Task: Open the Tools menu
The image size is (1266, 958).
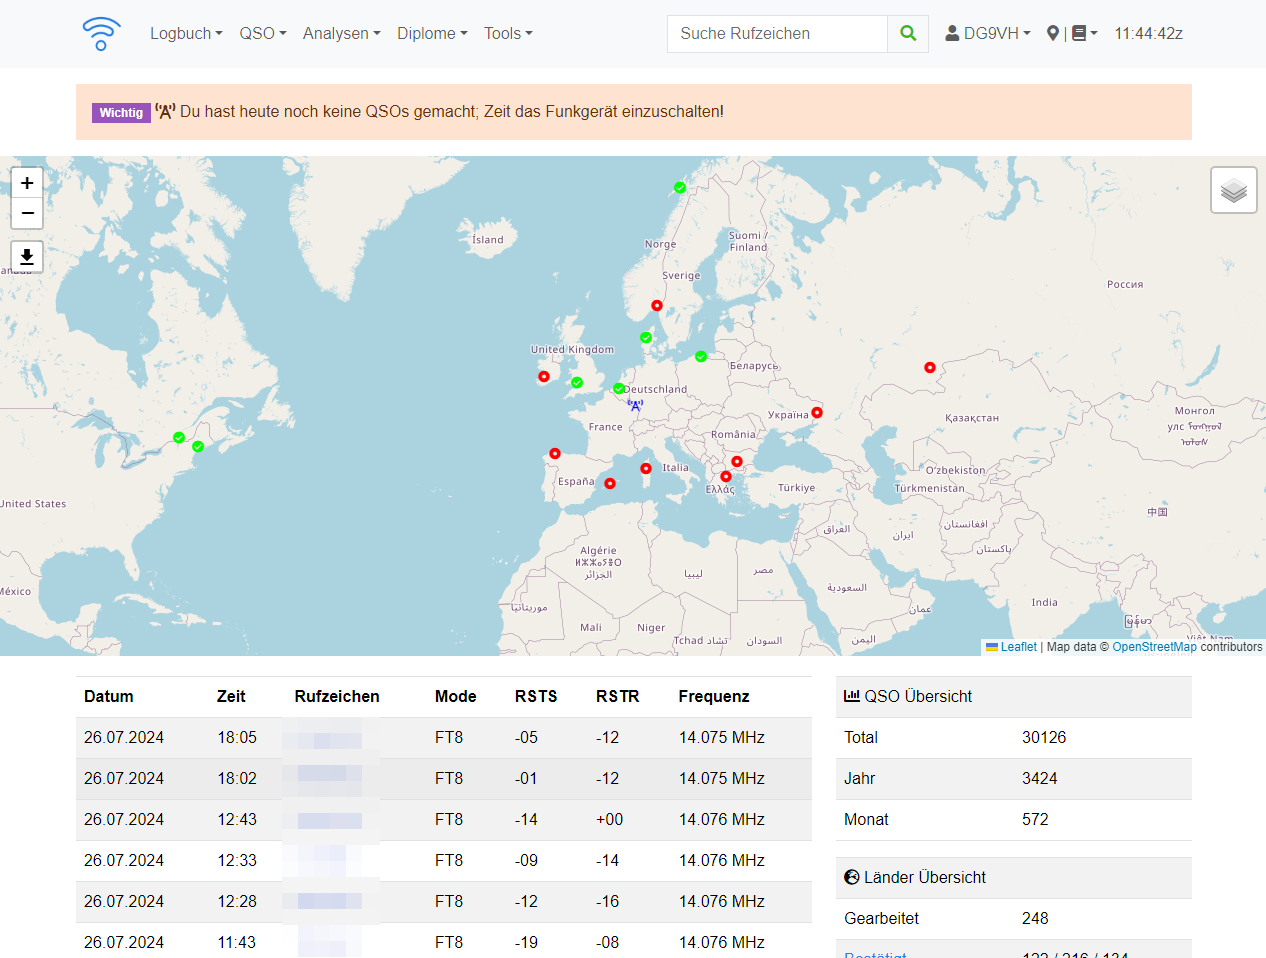Action: 508,33
